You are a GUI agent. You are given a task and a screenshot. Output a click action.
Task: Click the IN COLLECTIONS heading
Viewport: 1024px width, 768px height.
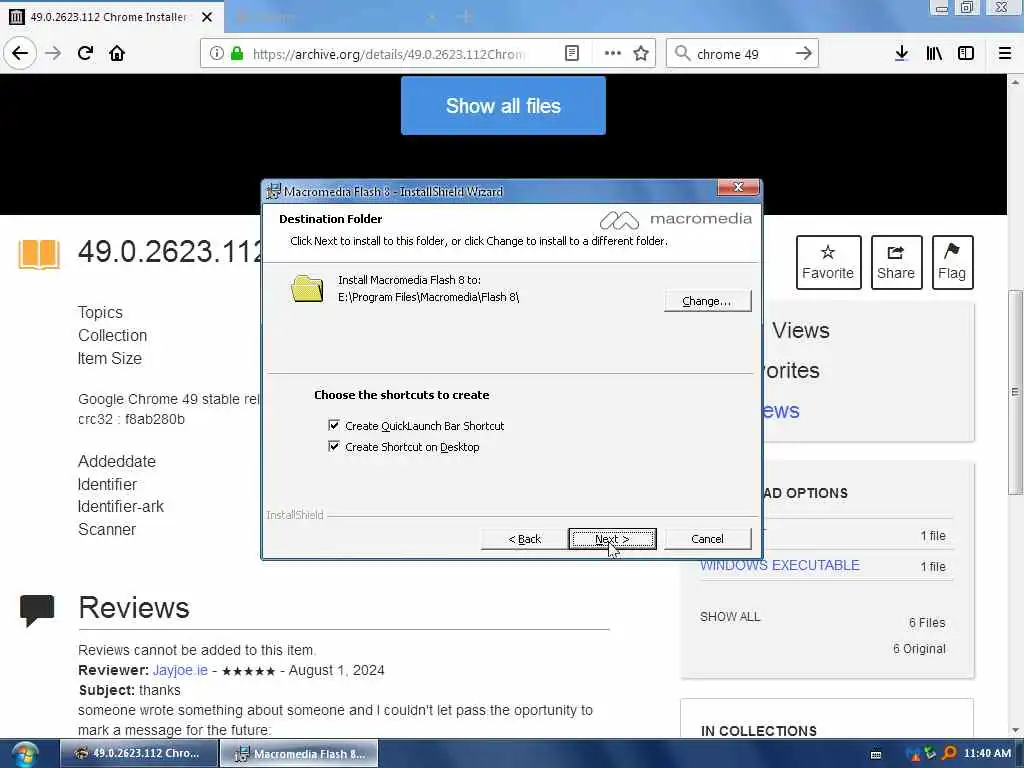[758, 731]
